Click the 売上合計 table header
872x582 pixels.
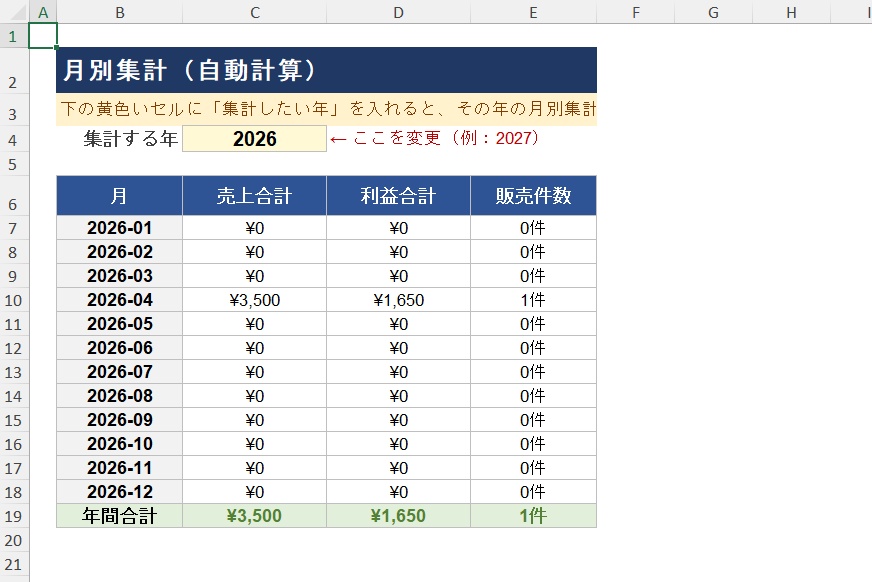[254, 196]
